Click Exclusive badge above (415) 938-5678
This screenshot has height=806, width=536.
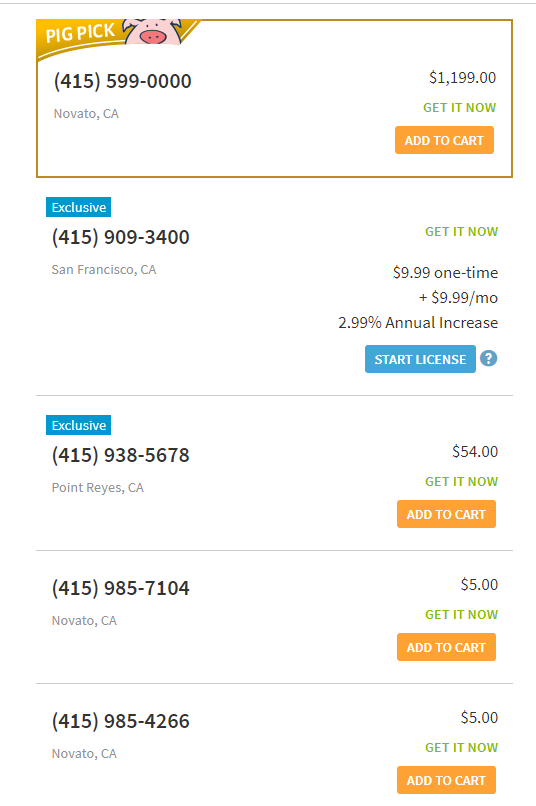79,425
